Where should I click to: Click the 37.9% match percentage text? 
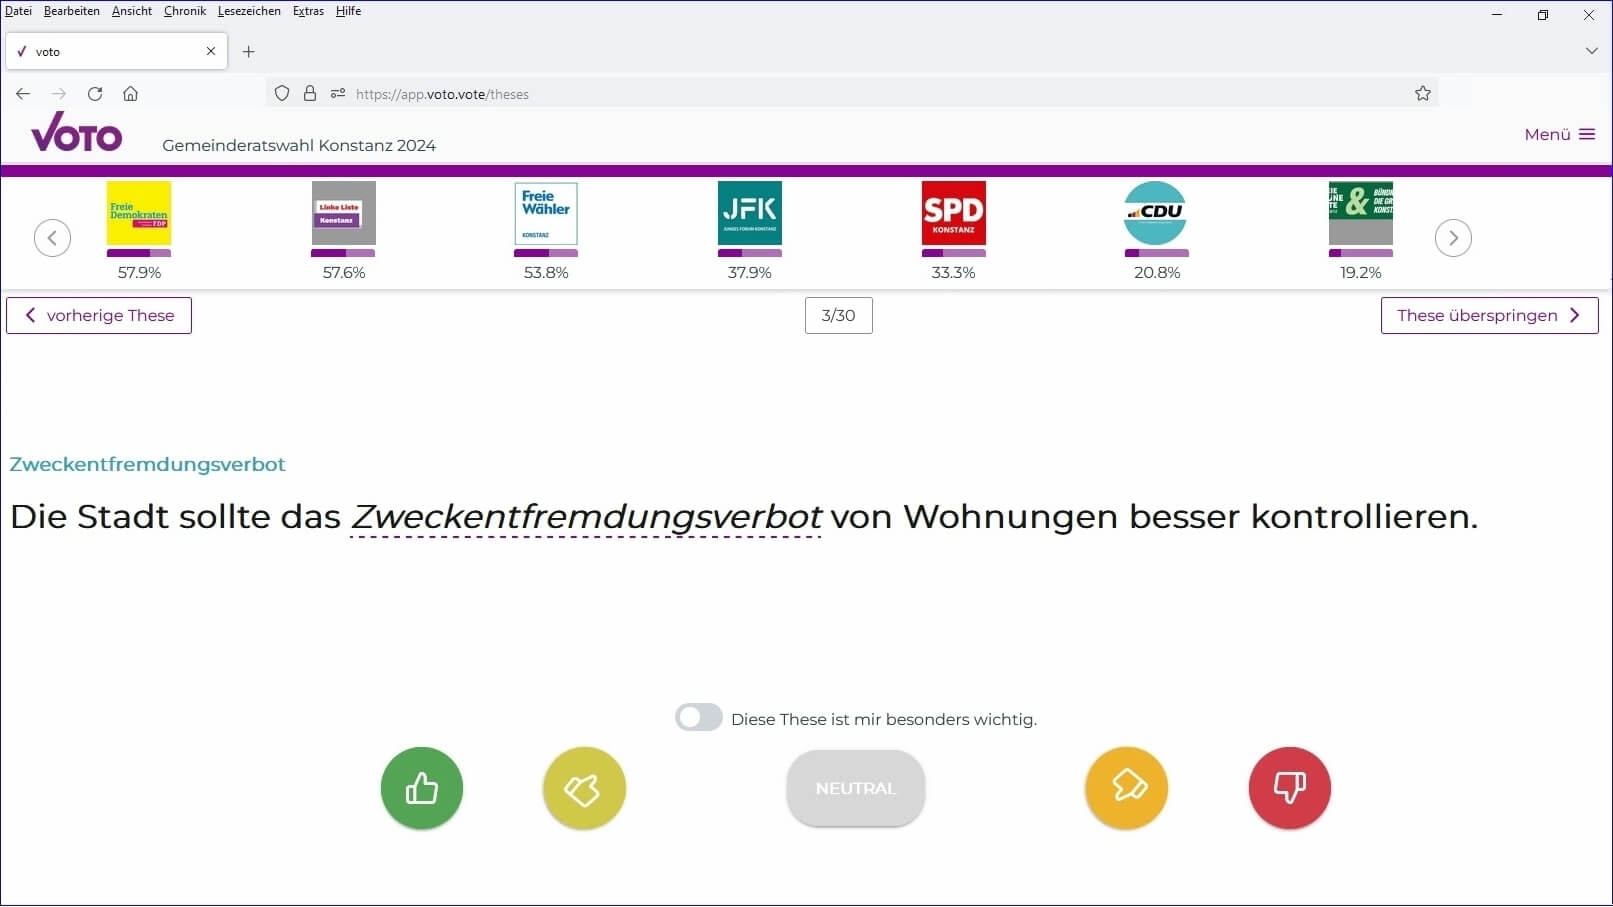(750, 272)
